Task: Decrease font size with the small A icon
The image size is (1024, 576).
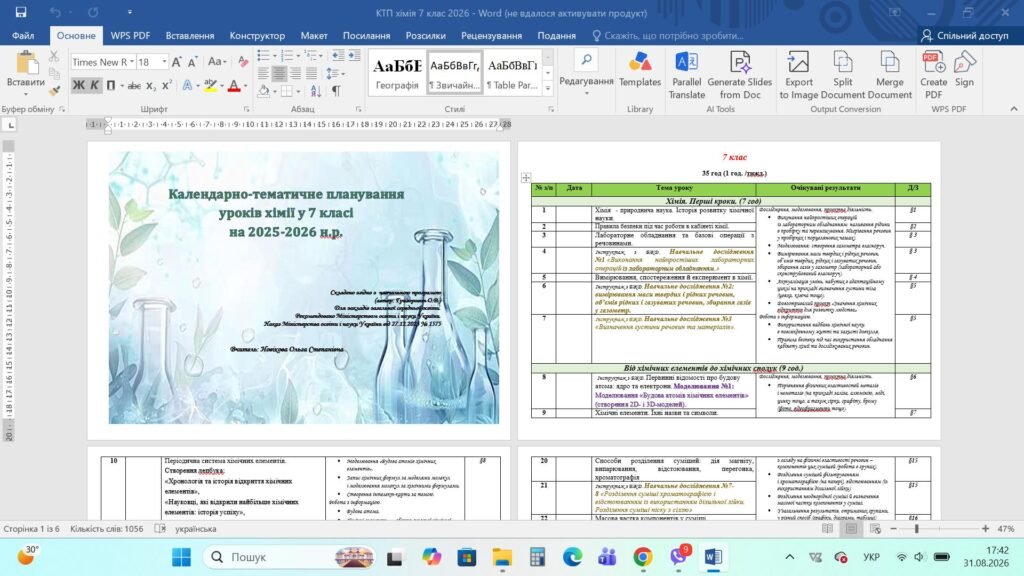Action: (x=193, y=62)
